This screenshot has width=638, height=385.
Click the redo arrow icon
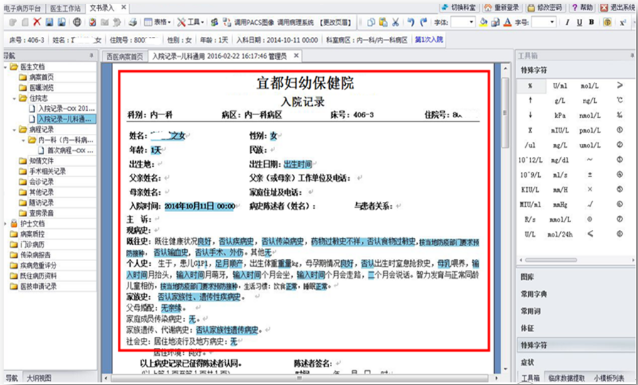(423, 22)
